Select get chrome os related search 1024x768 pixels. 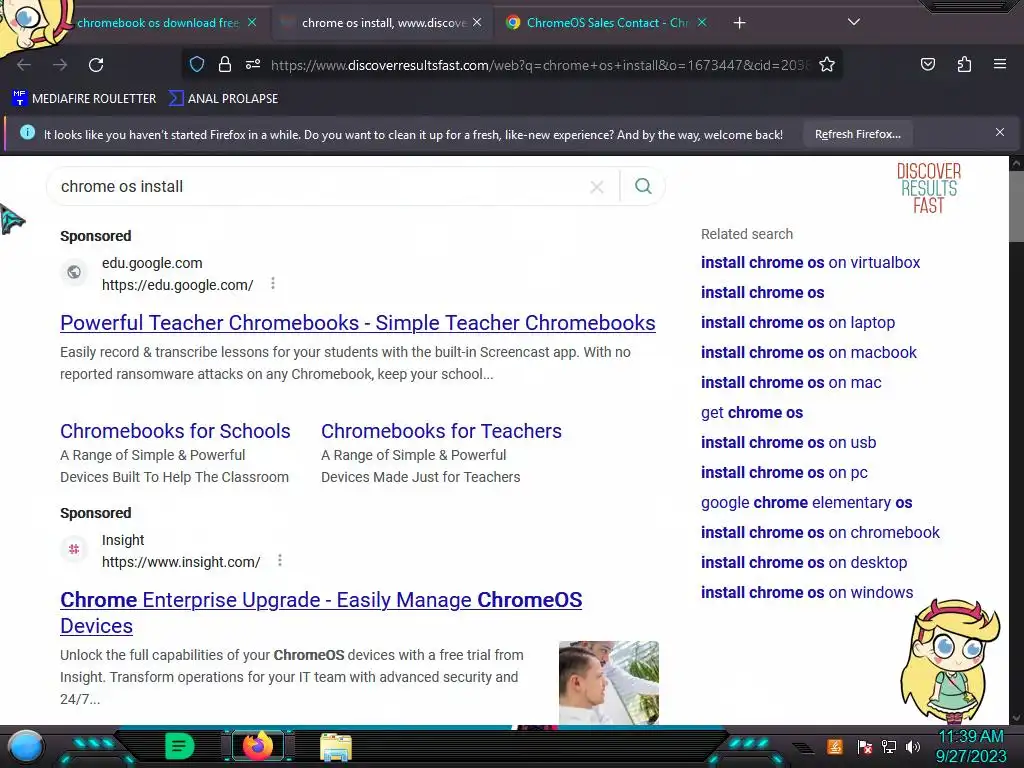tap(752, 413)
